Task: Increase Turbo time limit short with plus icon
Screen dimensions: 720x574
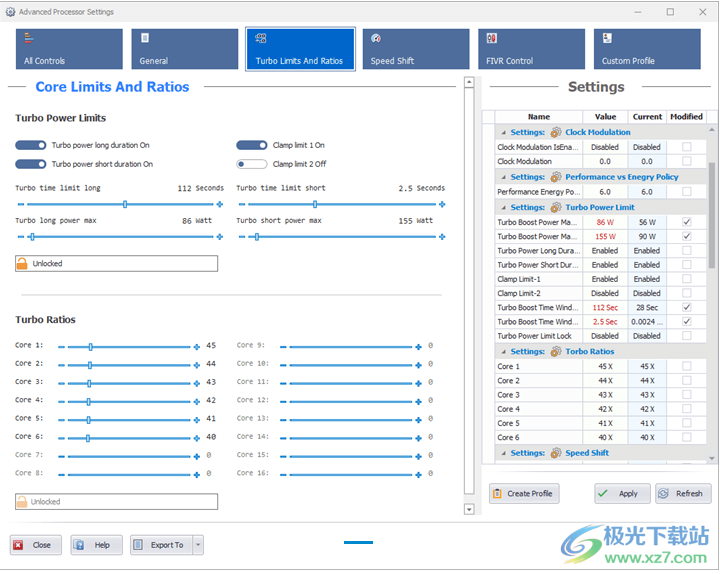Action: coord(442,204)
